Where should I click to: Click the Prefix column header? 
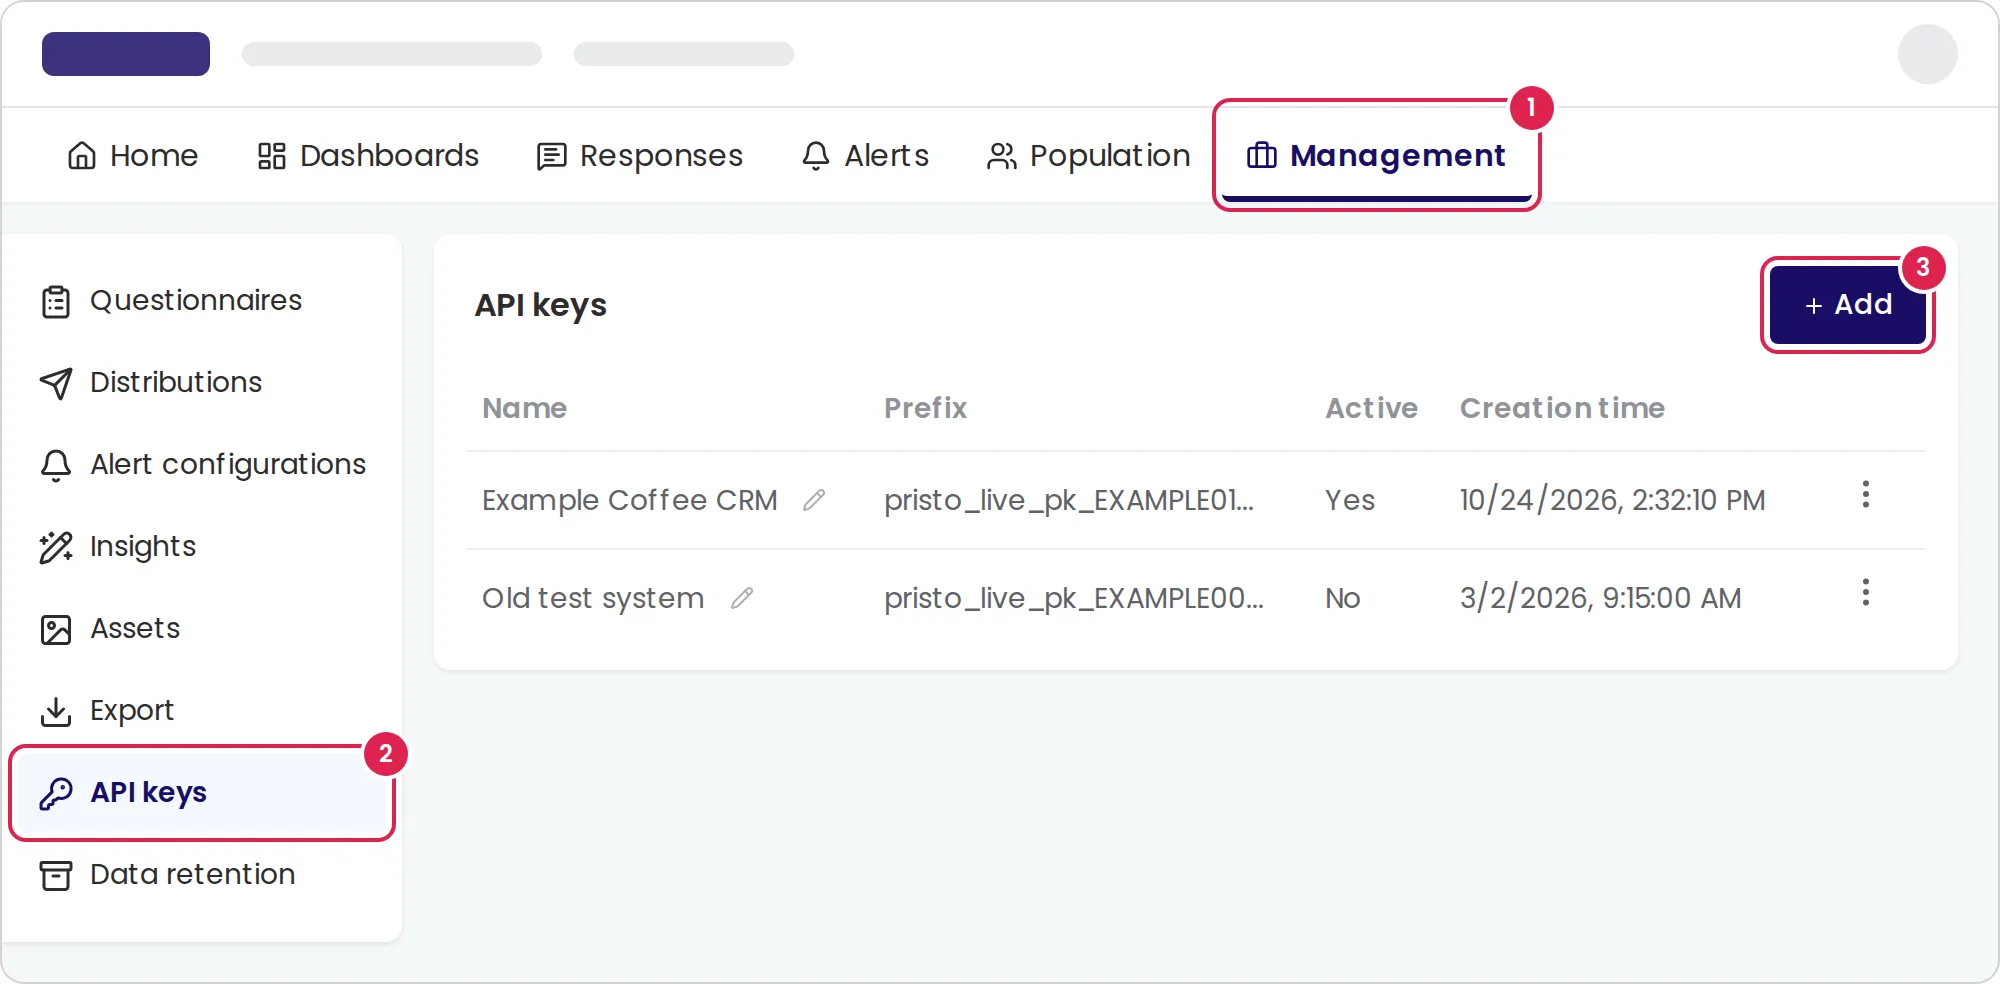925,408
